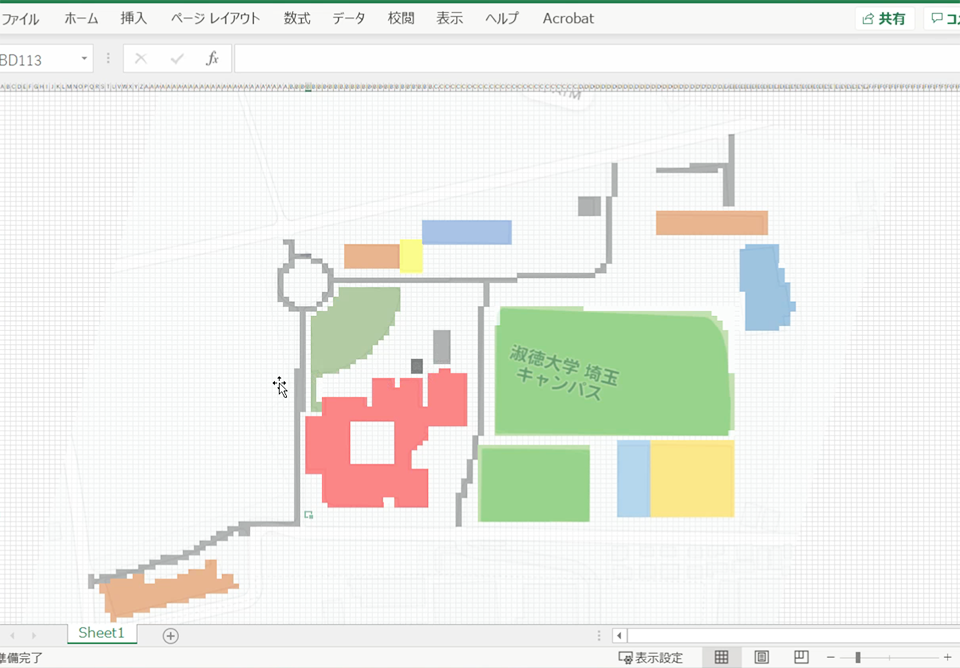Viewport: 960px width, 668px height.
Task: Switch to the ホーム ribbon tab
Action: 81,19
